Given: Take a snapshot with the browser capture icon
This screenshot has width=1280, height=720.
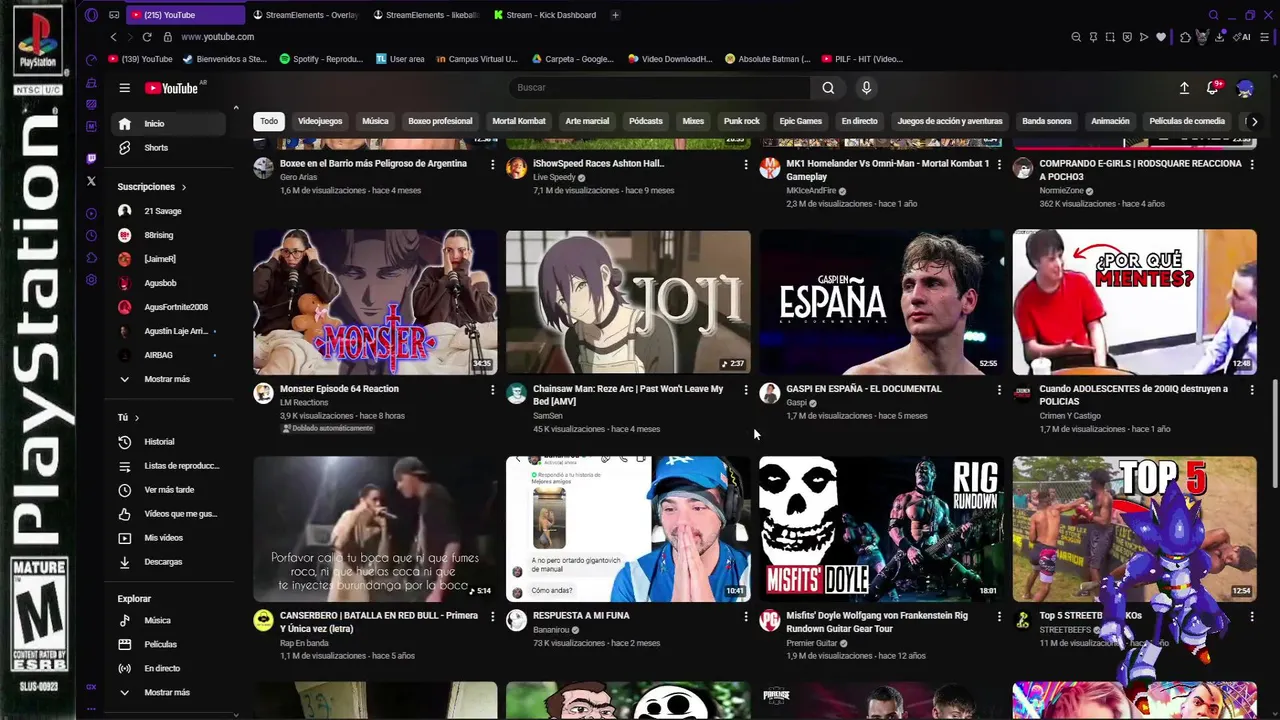Looking at the screenshot, I should [x=1110, y=37].
